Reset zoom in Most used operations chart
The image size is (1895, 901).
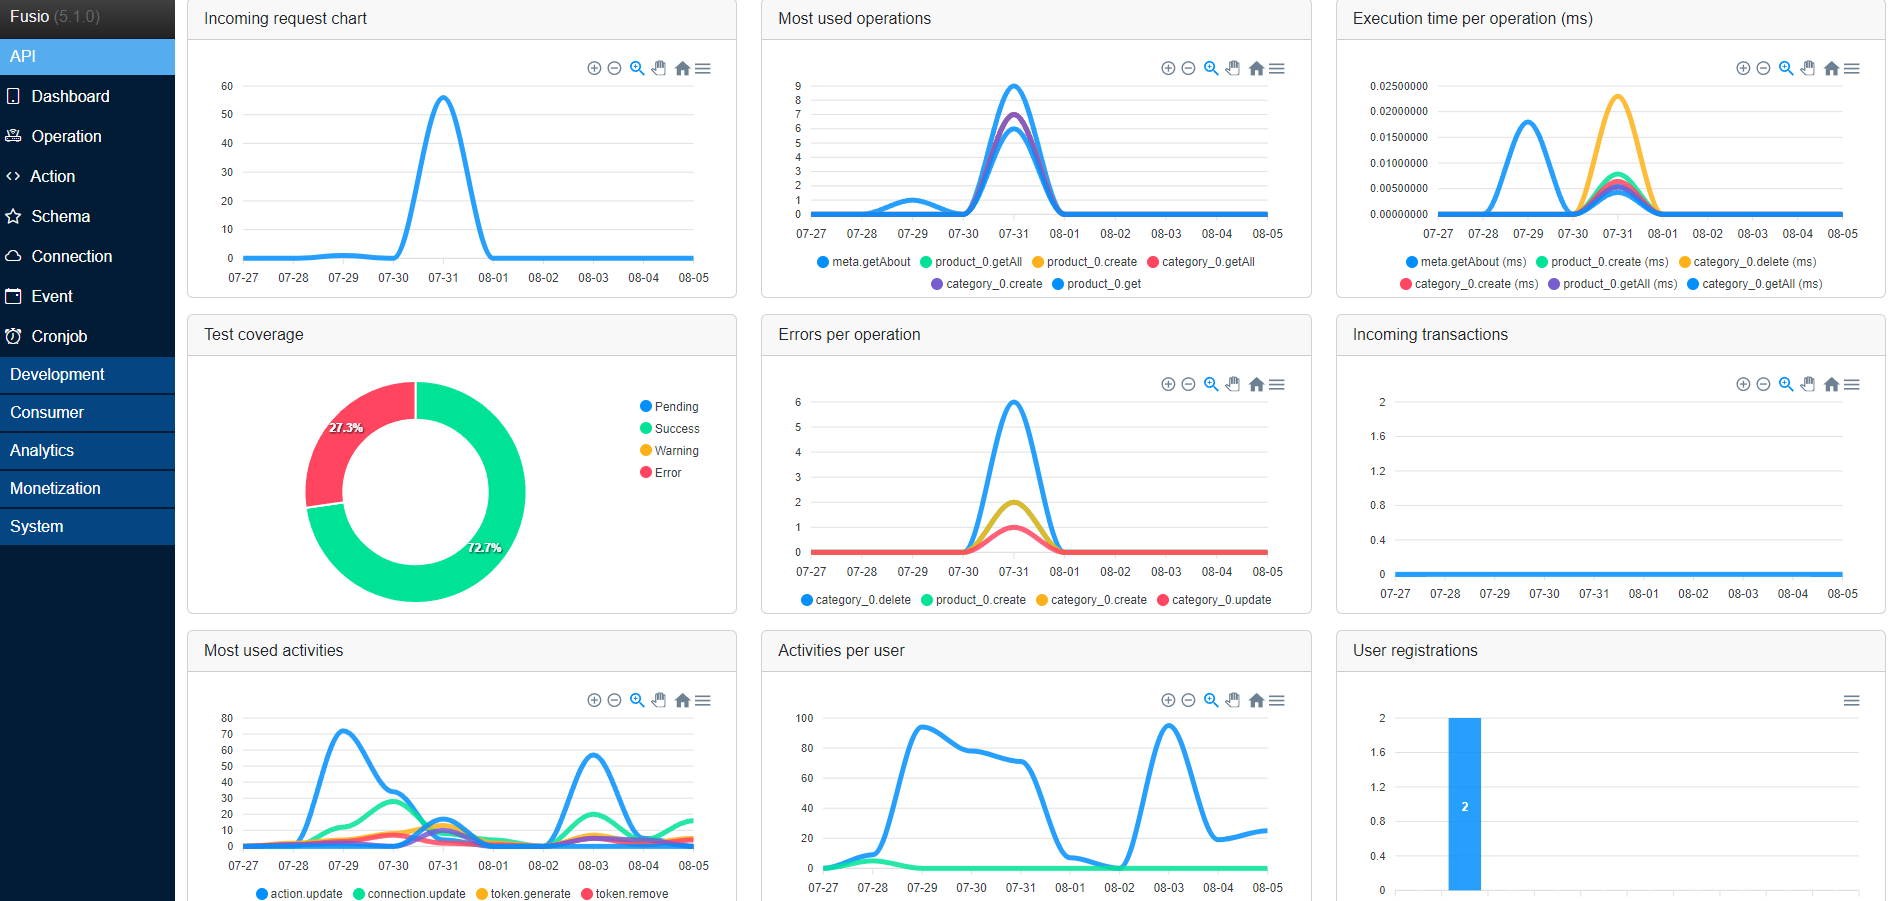(x=1256, y=68)
